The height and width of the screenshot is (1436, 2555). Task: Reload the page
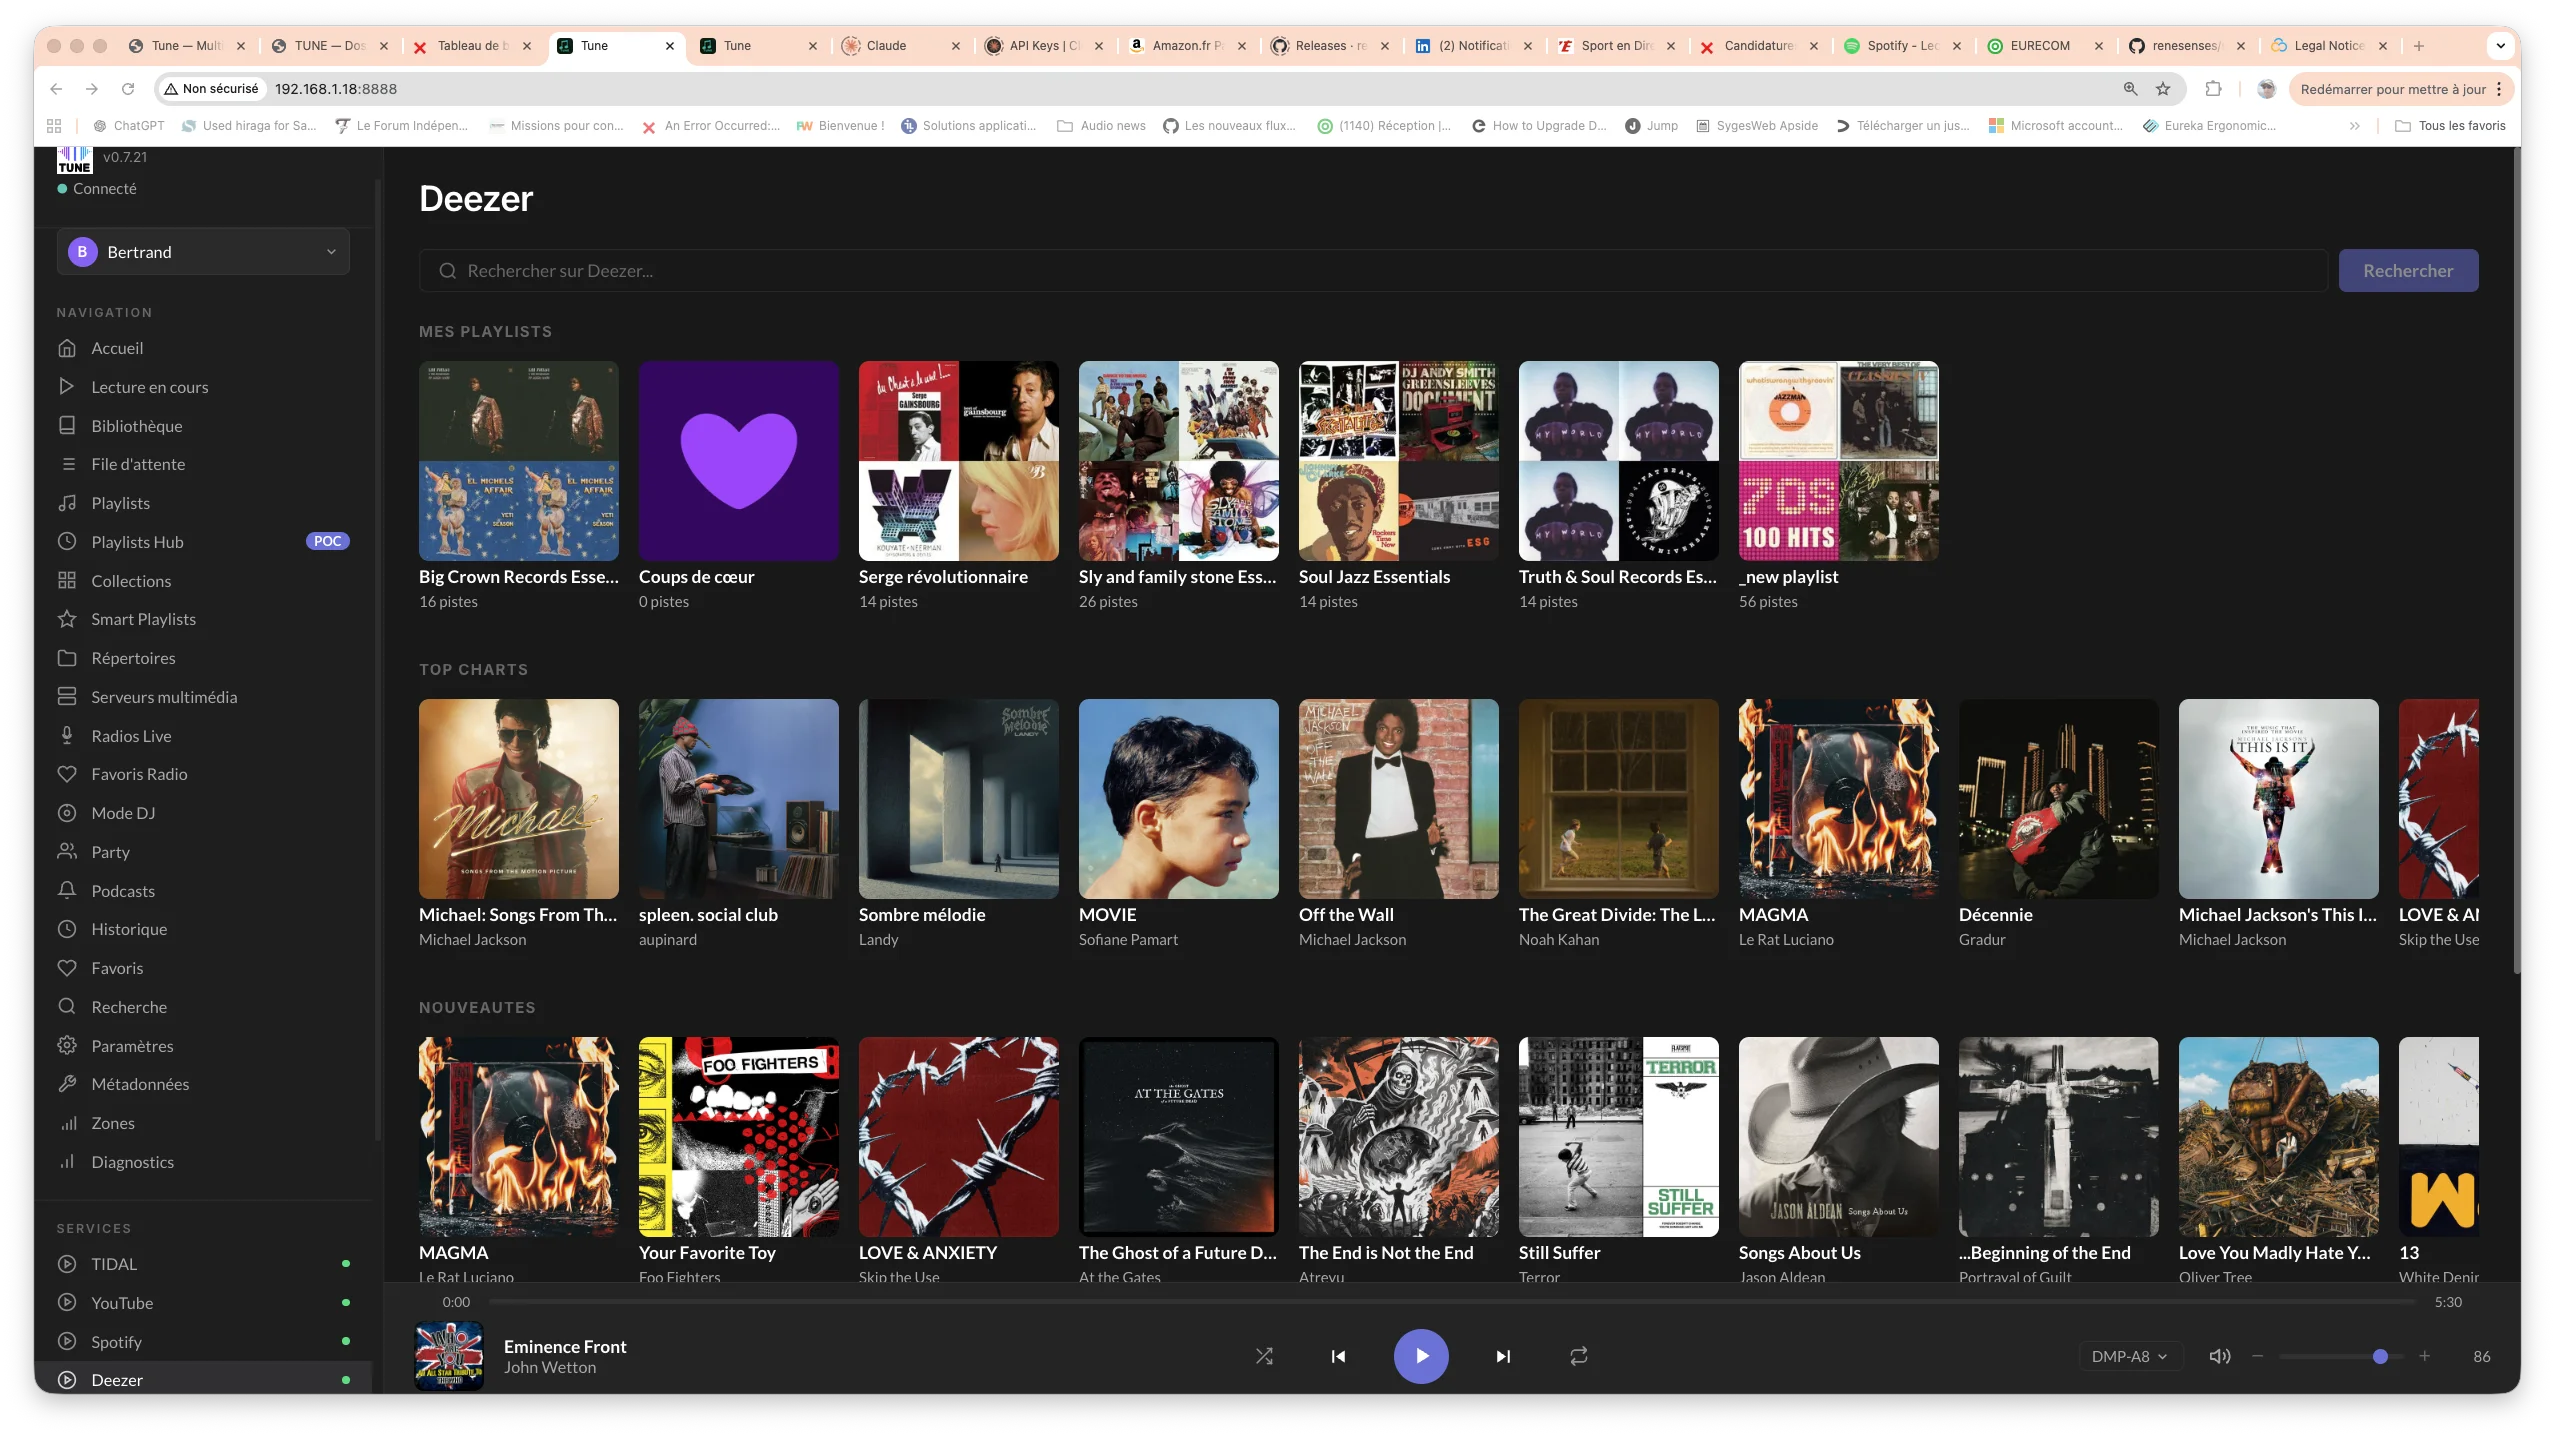coord(128,89)
